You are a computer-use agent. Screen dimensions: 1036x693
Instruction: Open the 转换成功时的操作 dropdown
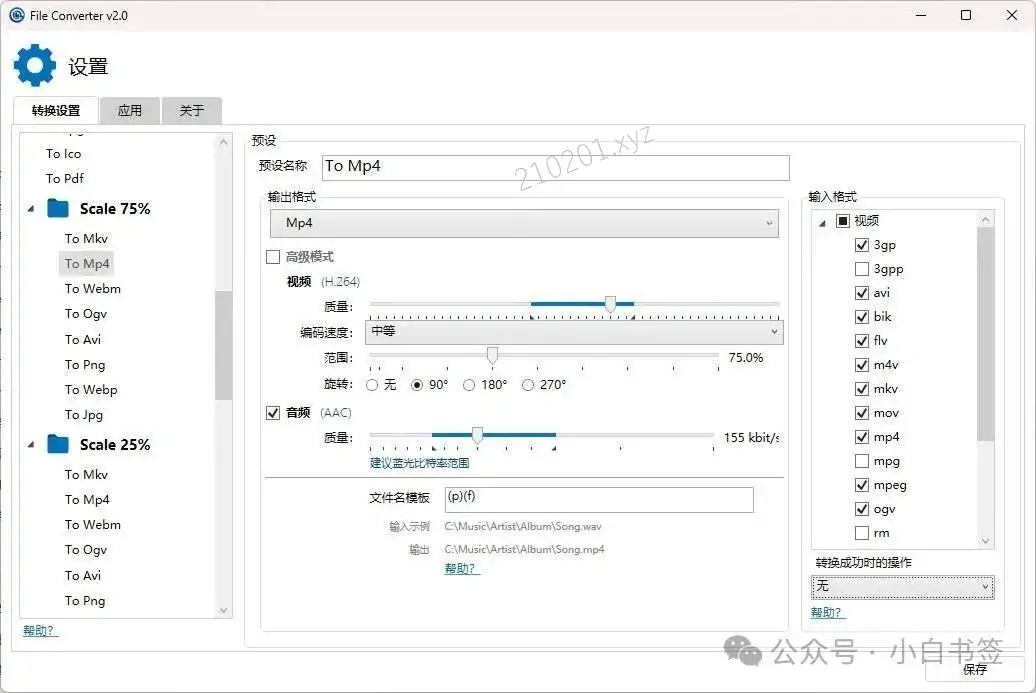(x=903, y=586)
